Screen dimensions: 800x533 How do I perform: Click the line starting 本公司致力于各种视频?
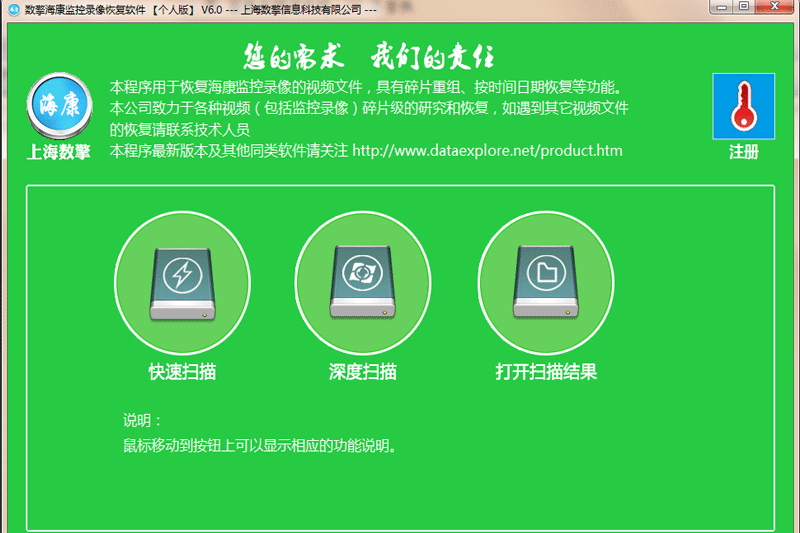pyautogui.click(x=369, y=108)
